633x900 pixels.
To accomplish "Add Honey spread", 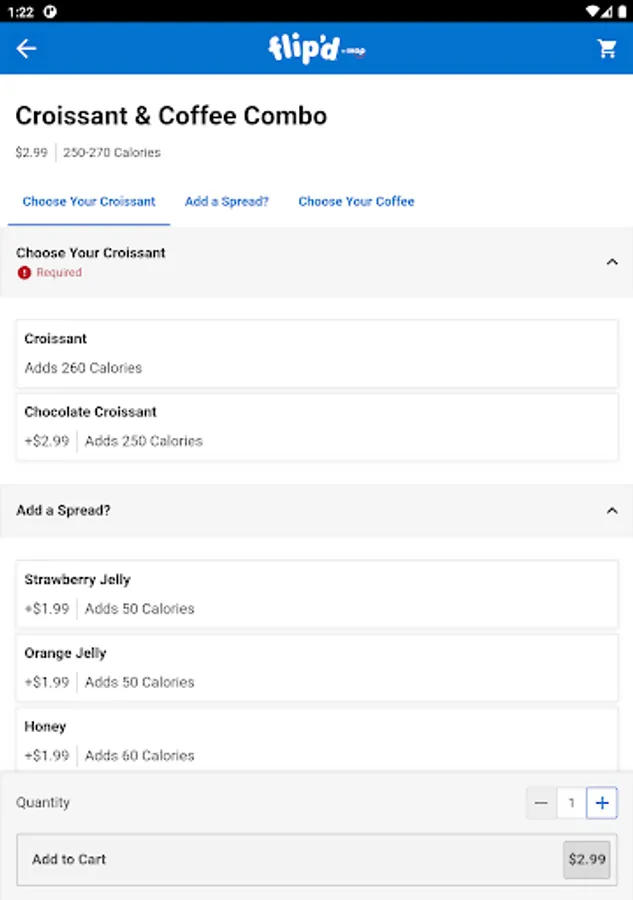I will (x=317, y=739).
